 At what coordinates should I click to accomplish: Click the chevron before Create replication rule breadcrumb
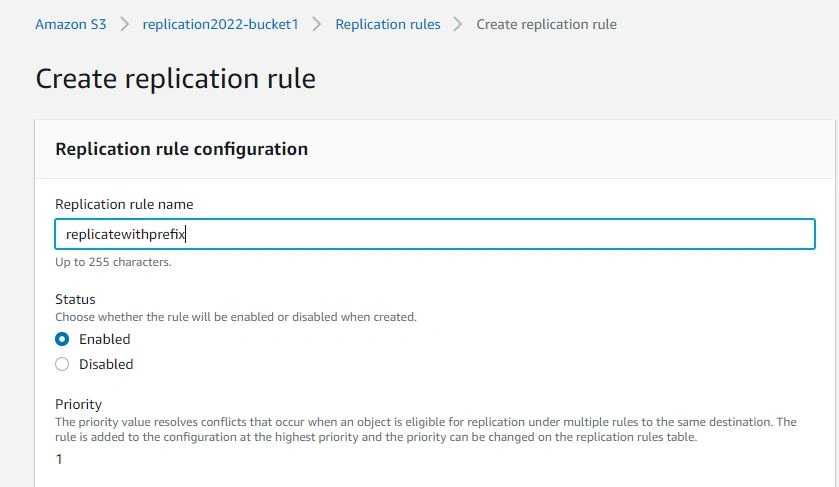(457, 24)
